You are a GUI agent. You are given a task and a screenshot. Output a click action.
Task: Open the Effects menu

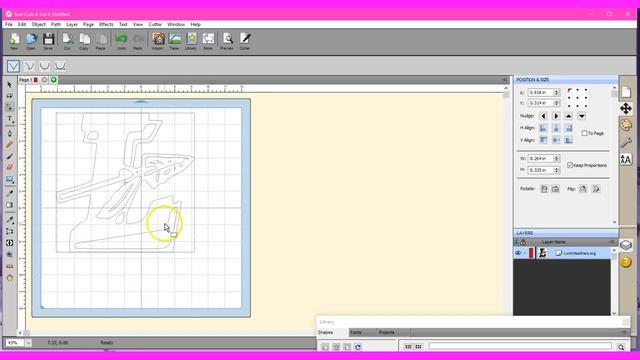pos(106,24)
